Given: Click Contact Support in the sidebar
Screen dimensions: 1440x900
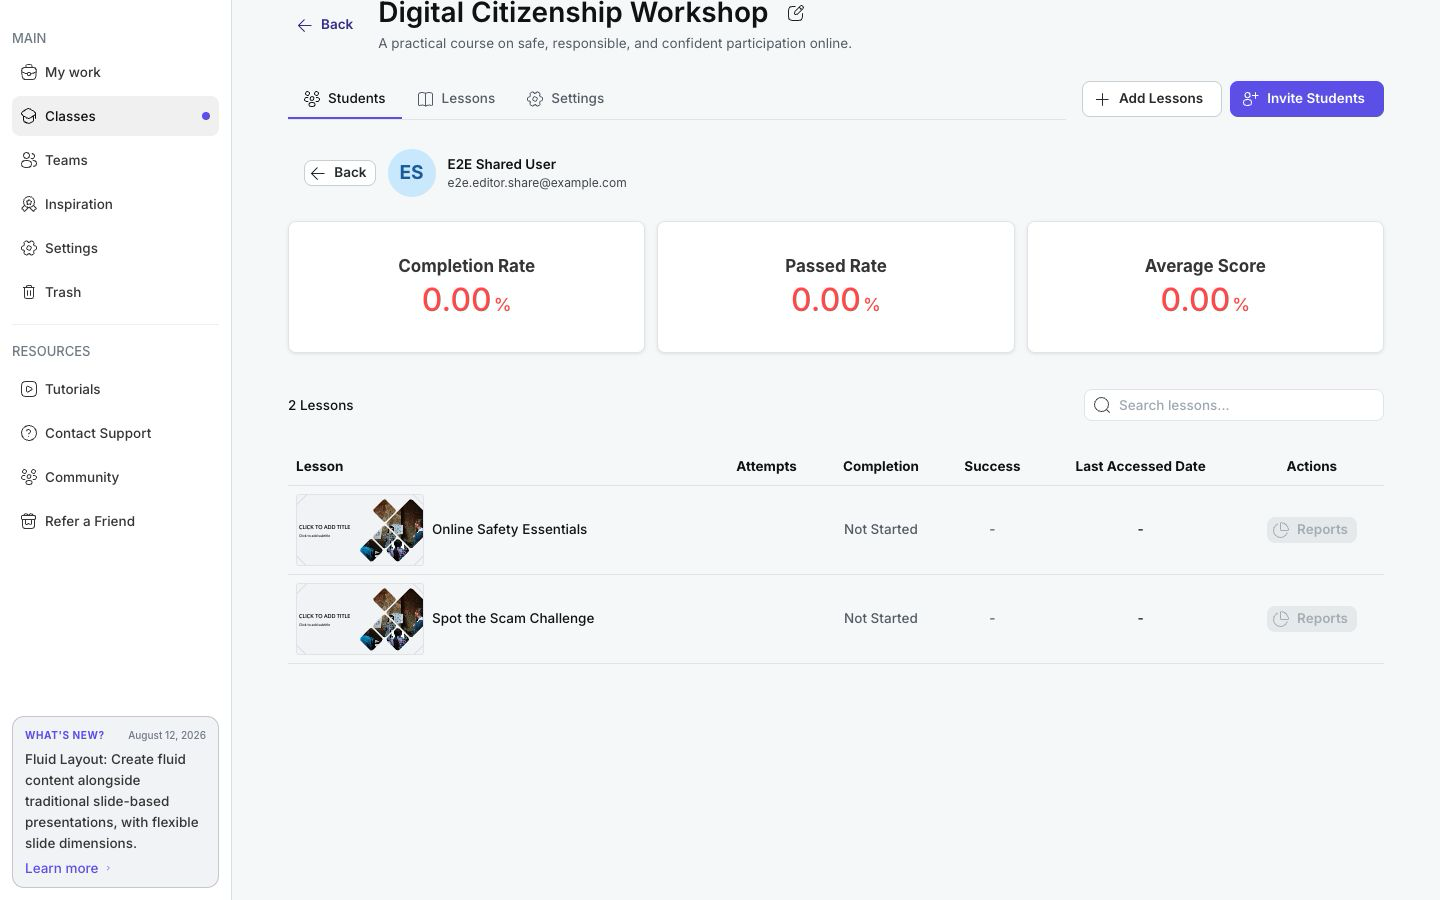Looking at the screenshot, I should (115, 433).
